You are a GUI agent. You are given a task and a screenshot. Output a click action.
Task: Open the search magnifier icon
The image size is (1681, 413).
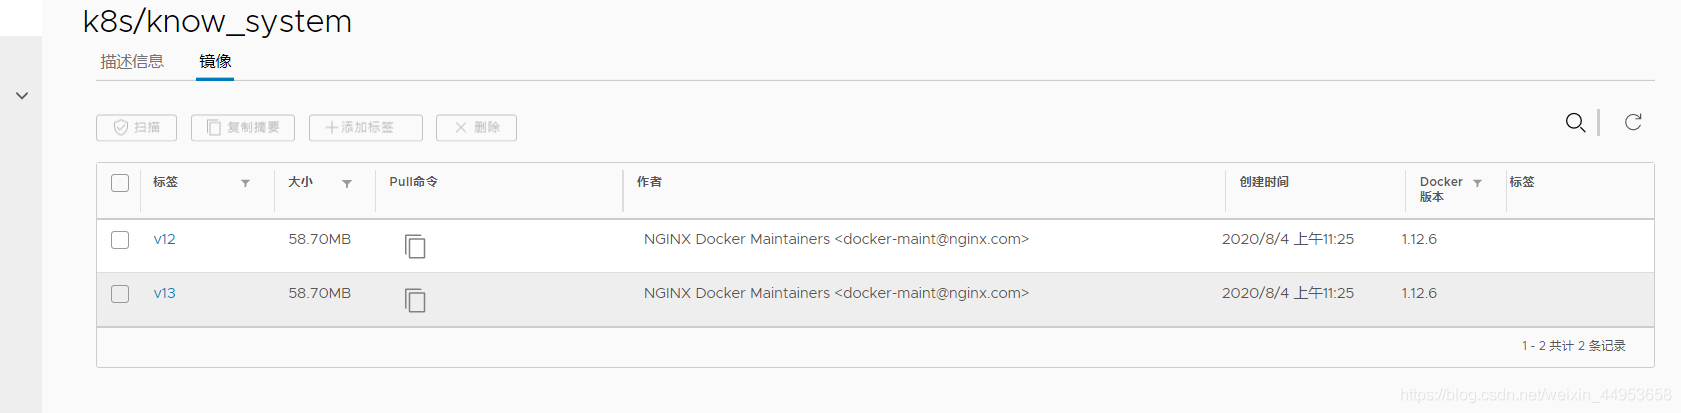[1575, 122]
